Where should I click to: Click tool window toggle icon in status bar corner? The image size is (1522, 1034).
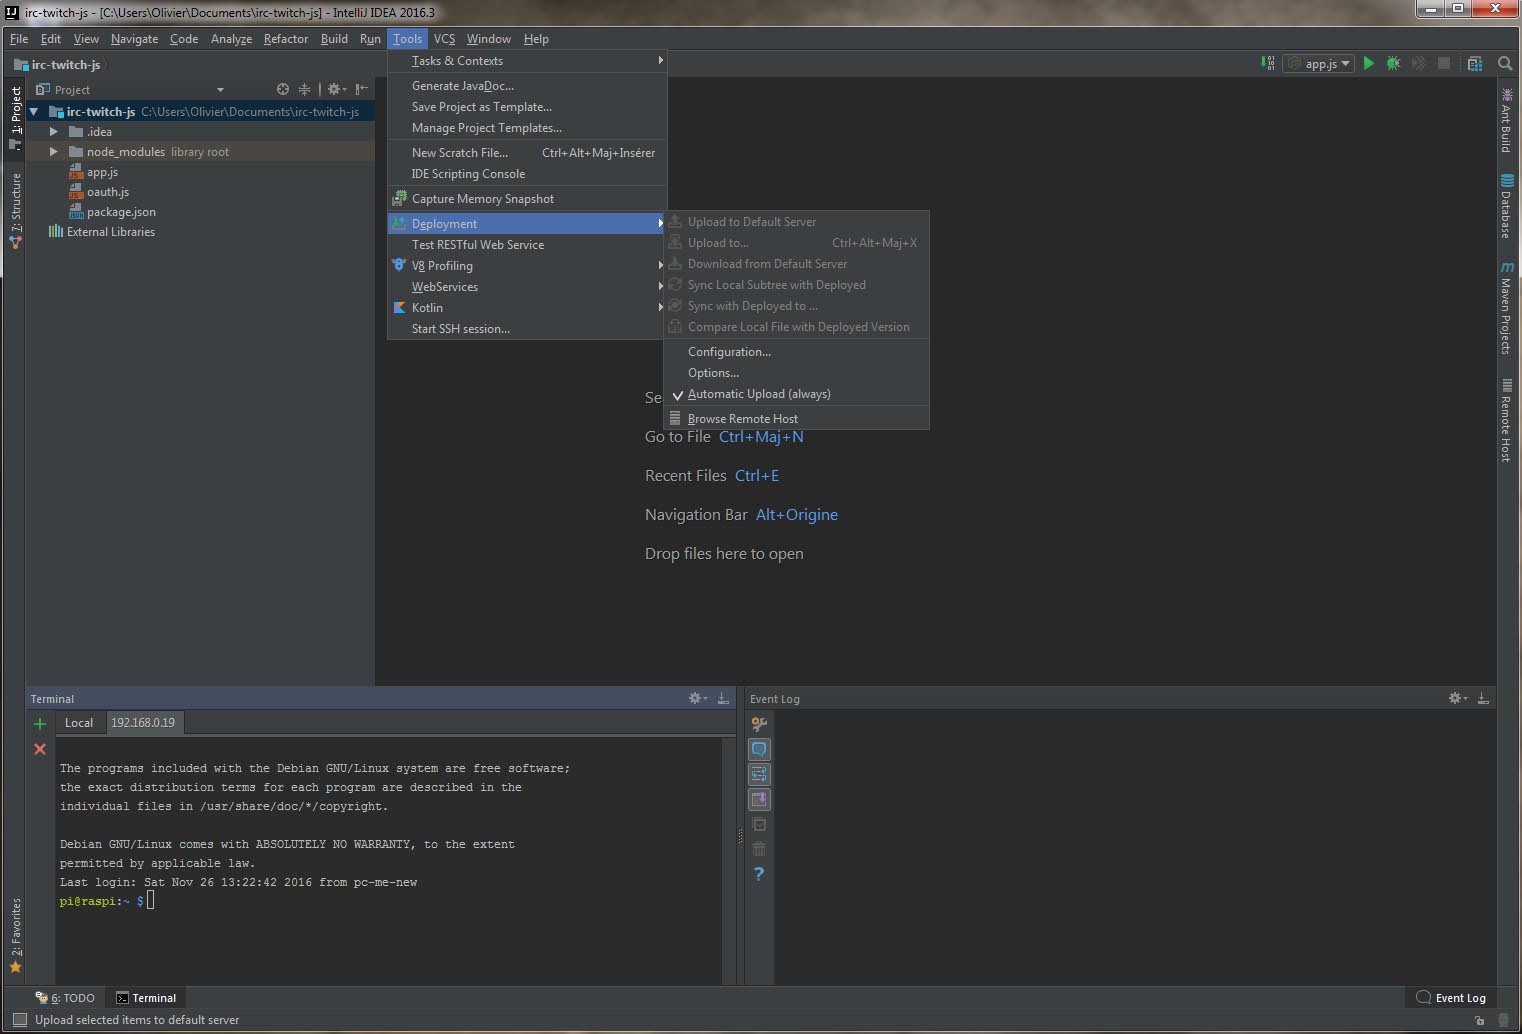[19, 1020]
